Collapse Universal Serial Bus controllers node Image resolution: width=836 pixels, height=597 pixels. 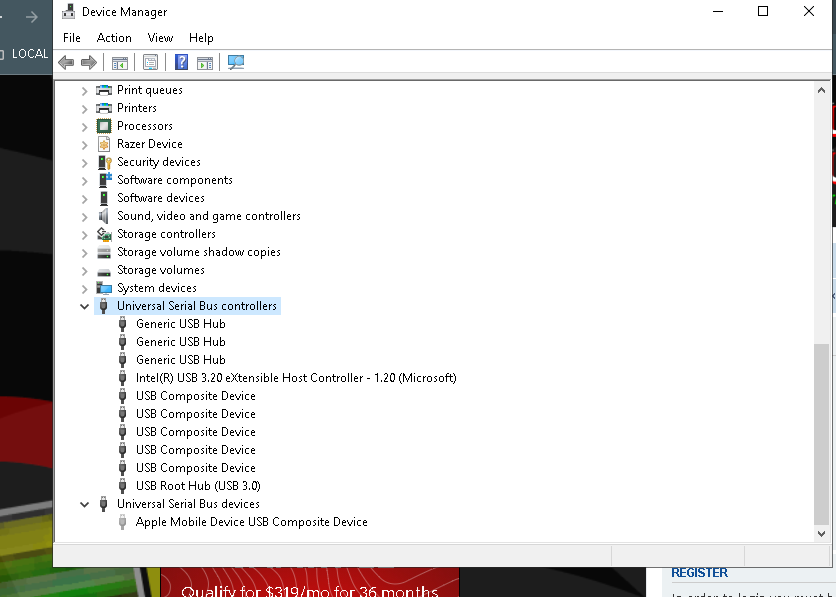point(84,306)
